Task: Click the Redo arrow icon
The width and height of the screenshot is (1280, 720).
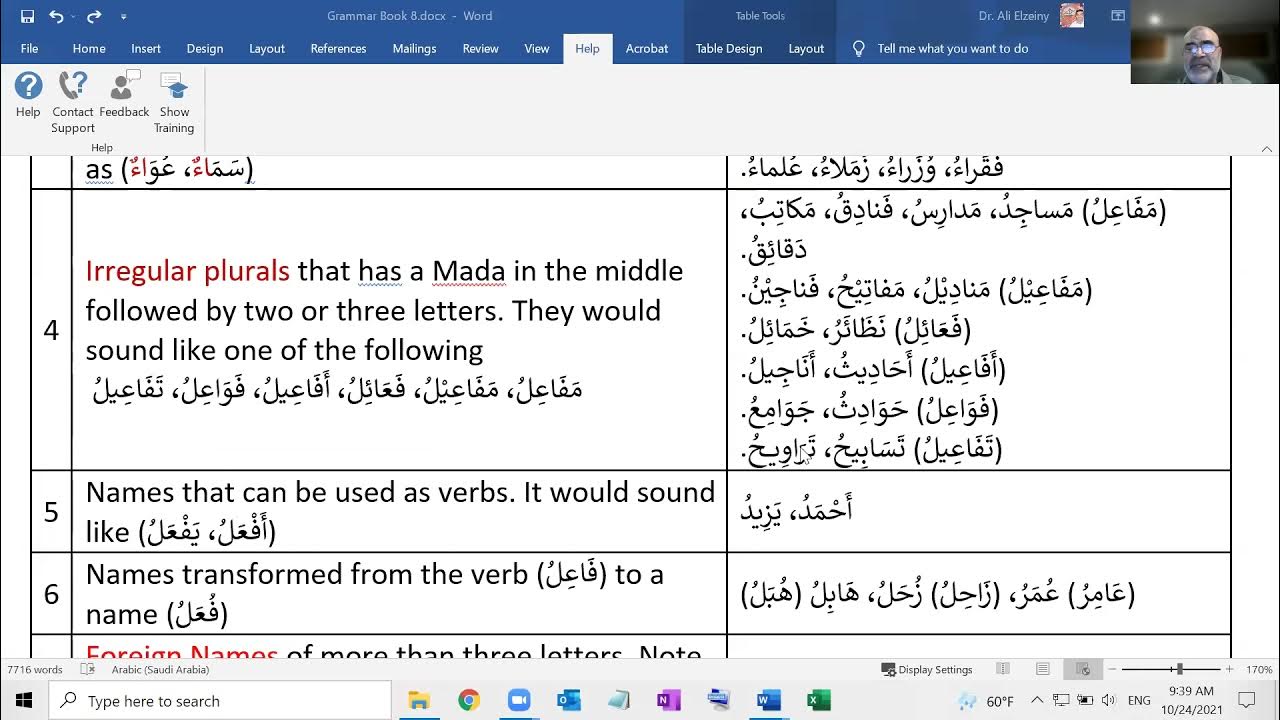Action: click(x=94, y=16)
